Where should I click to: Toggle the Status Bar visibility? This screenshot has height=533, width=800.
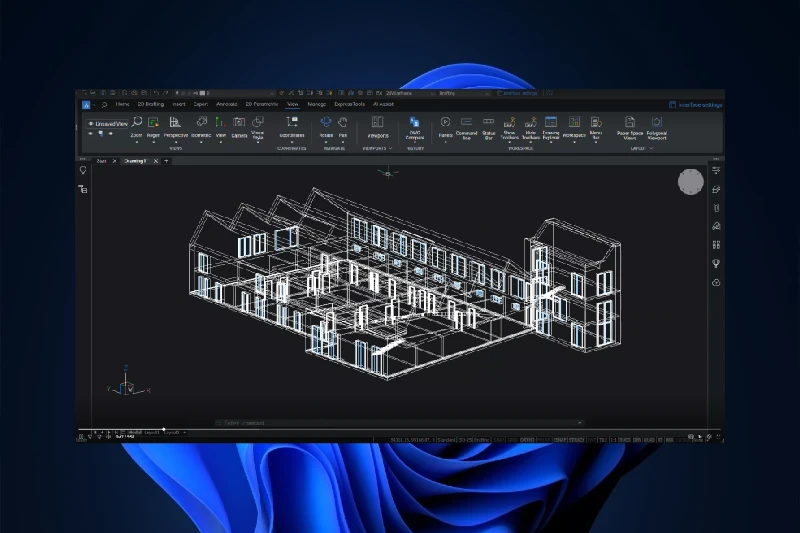click(x=488, y=125)
